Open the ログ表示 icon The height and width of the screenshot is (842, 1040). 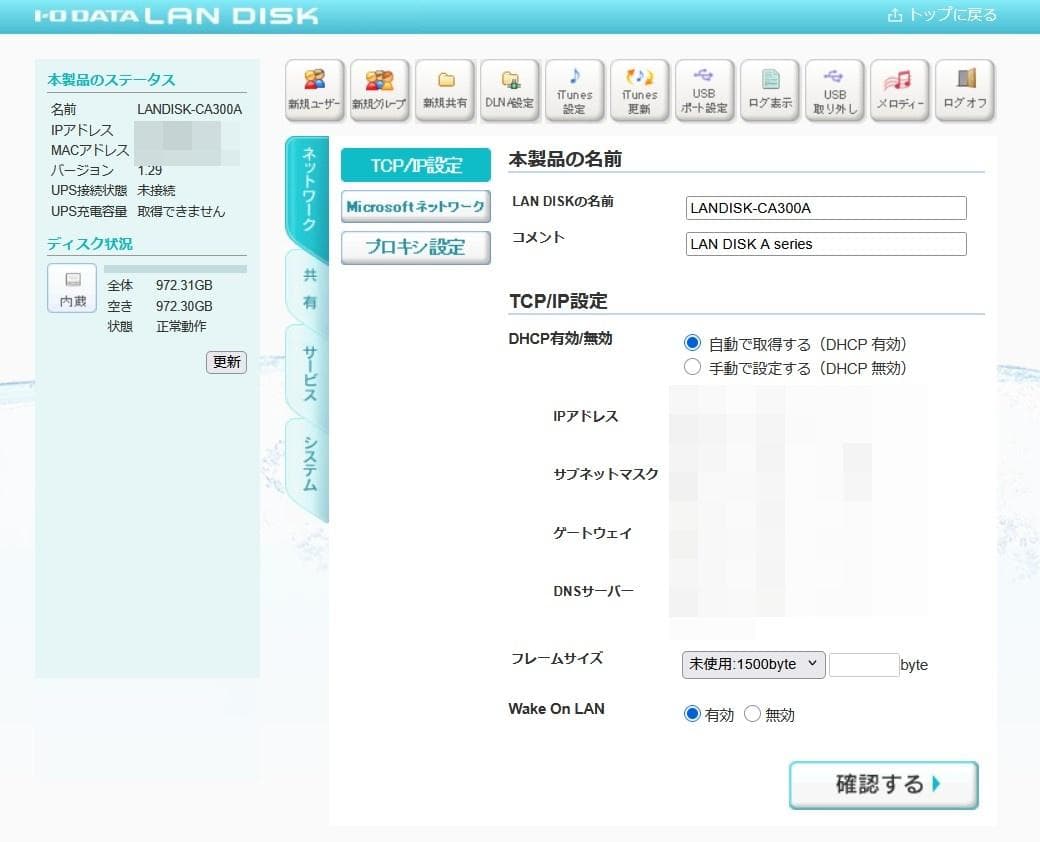769,90
